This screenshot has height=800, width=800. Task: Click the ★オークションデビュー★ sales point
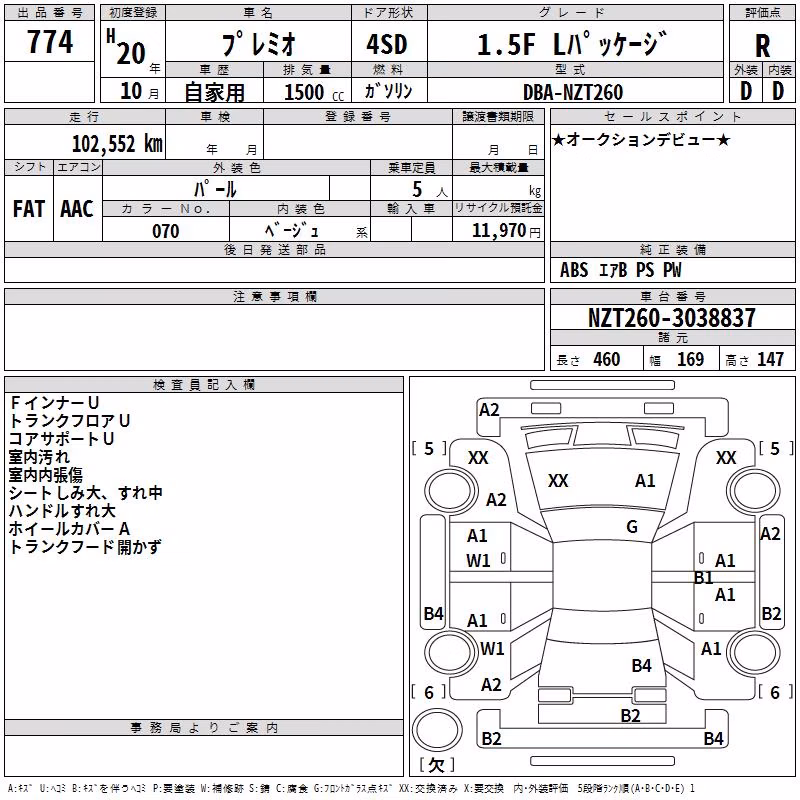(642, 139)
